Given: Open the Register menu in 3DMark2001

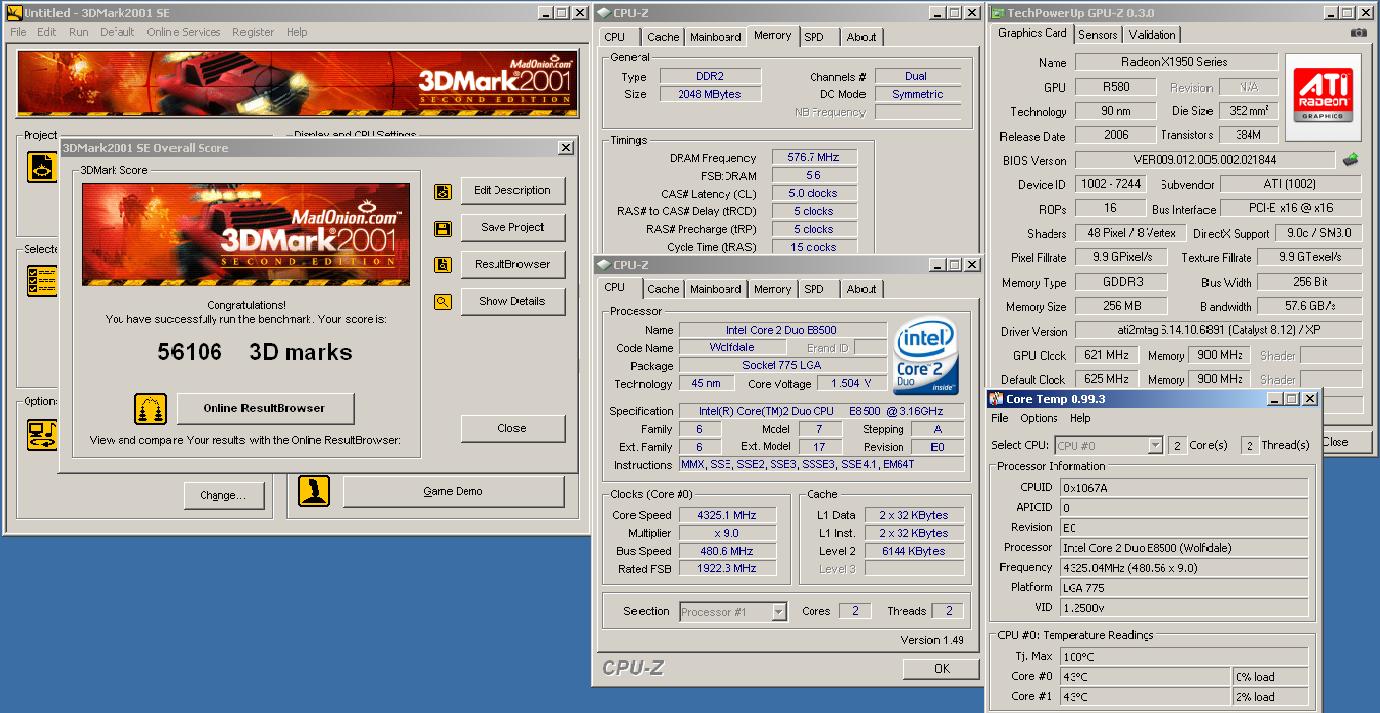Looking at the screenshot, I should (x=253, y=32).
